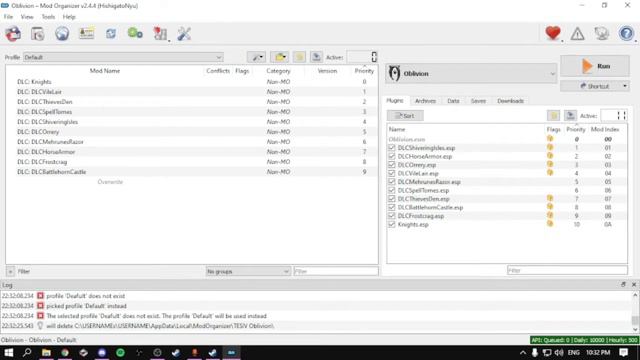The width and height of the screenshot is (640, 360).
Task: Click the open folder icon above mod list
Action: click(280, 57)
